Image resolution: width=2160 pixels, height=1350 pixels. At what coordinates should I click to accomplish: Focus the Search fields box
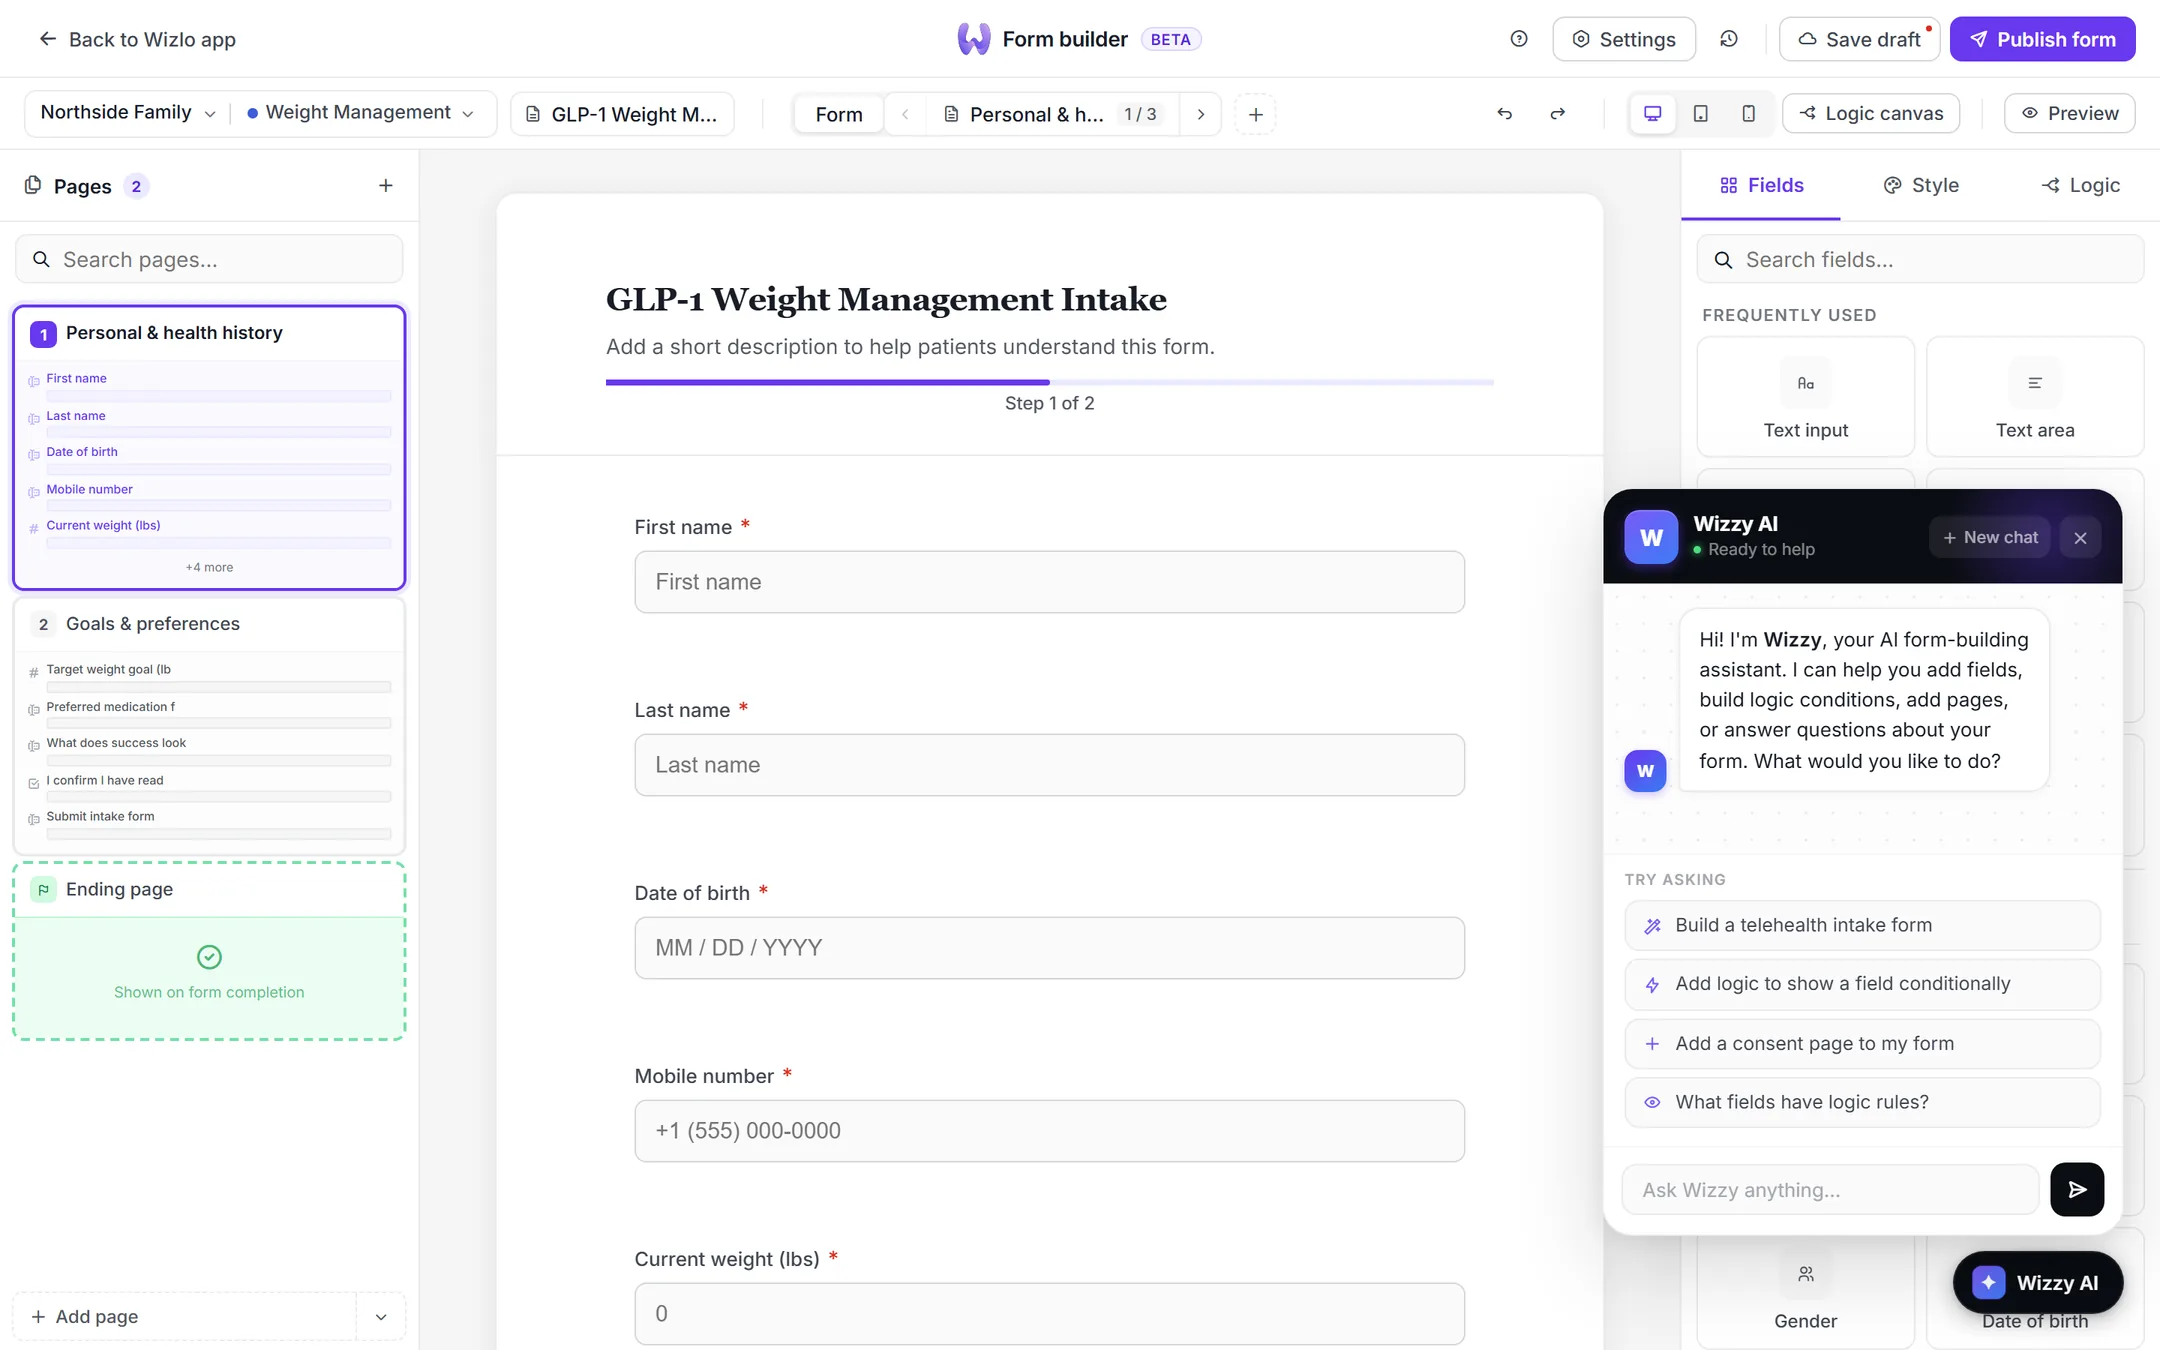point(1920,260)
